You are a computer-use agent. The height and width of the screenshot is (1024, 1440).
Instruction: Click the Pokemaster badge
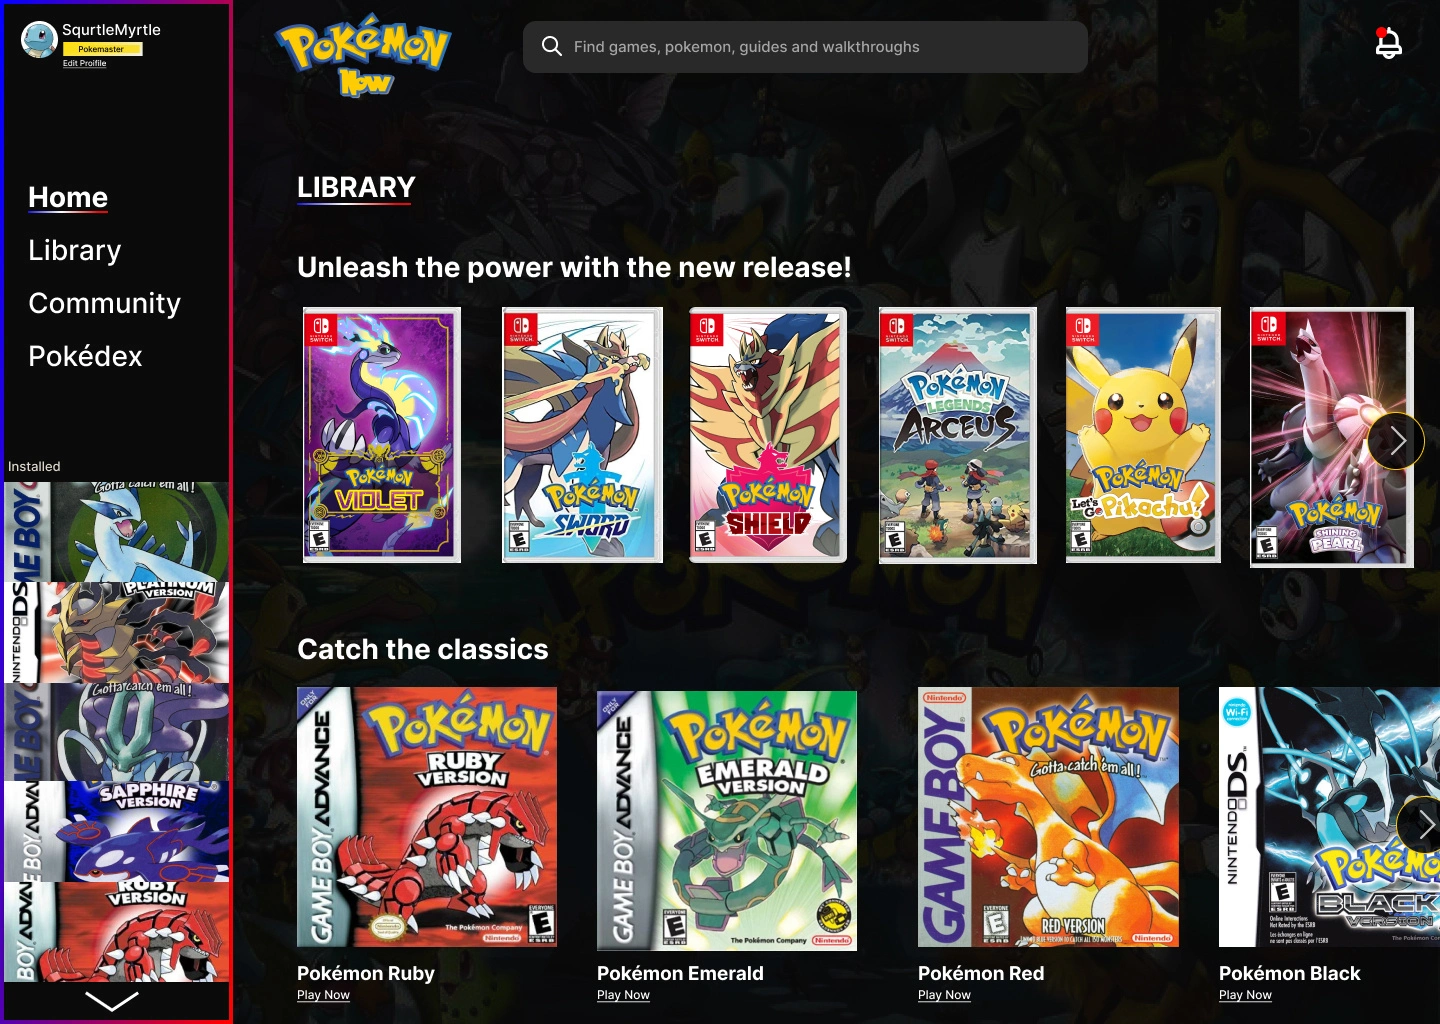[x=102, y=49]
